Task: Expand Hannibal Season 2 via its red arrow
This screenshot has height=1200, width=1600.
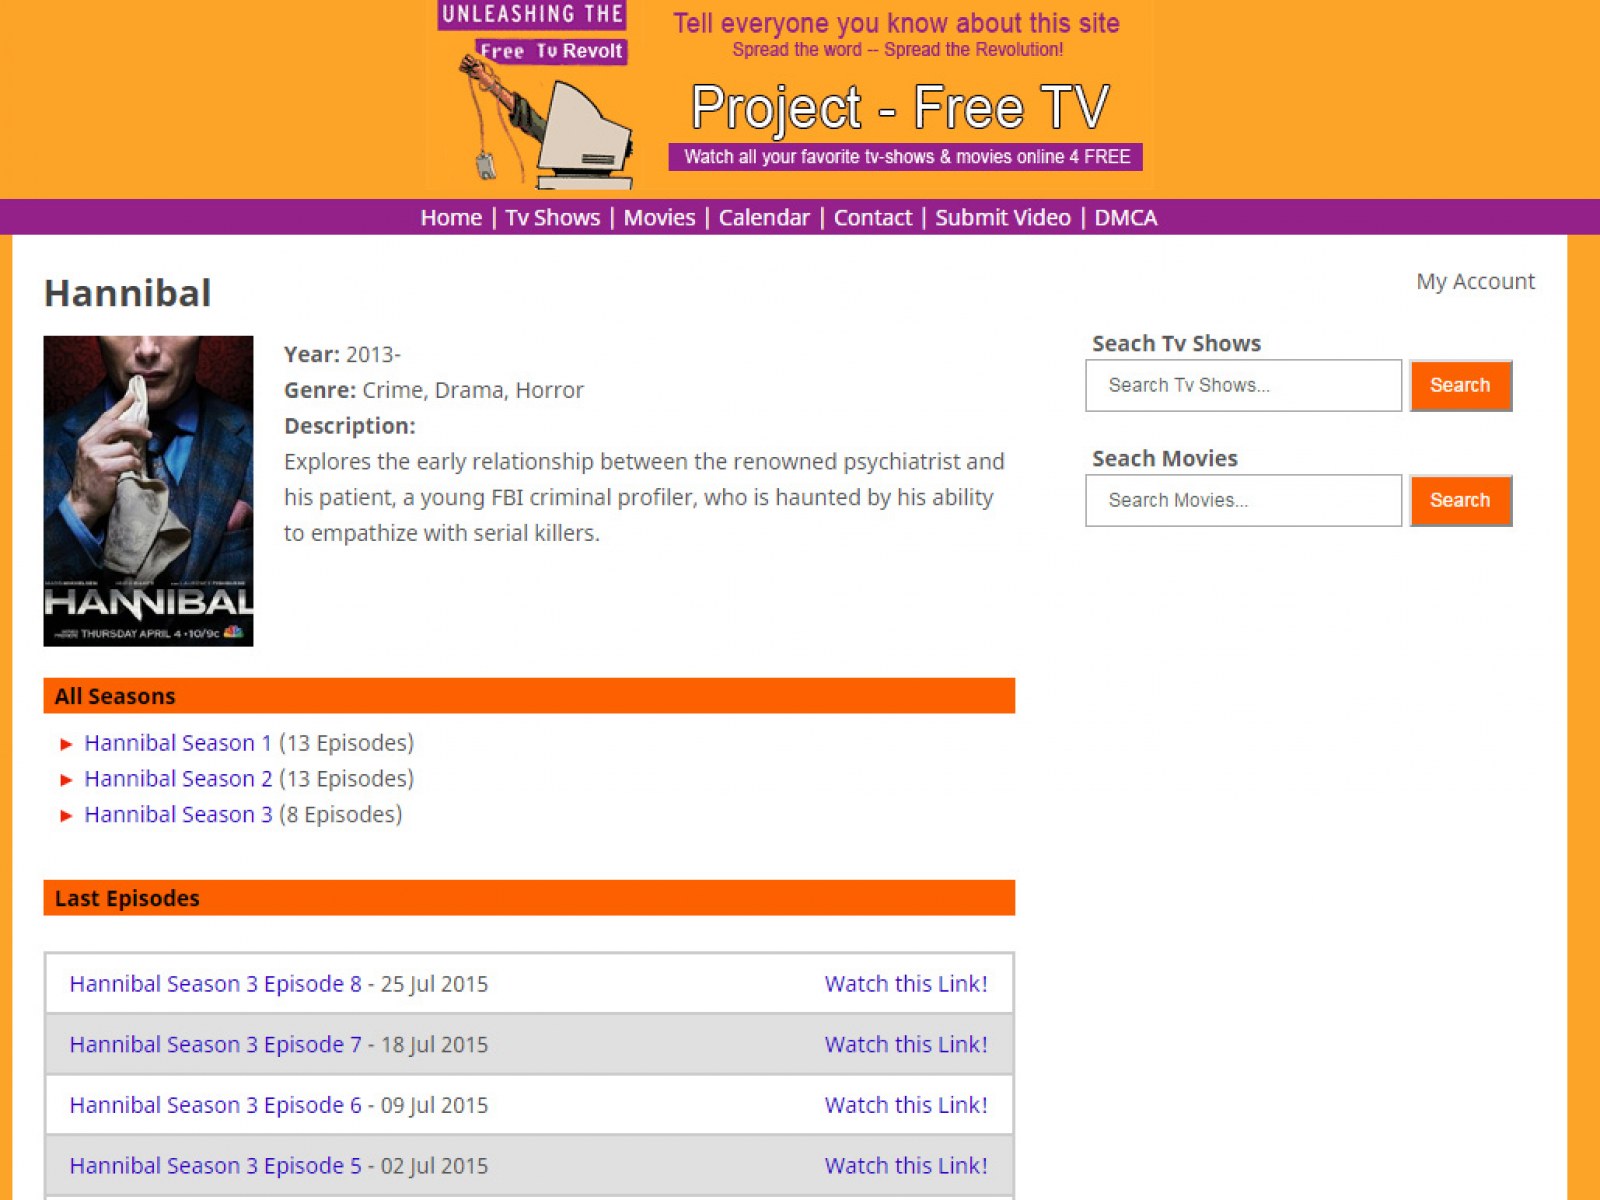Action: (x=66, y=779)
